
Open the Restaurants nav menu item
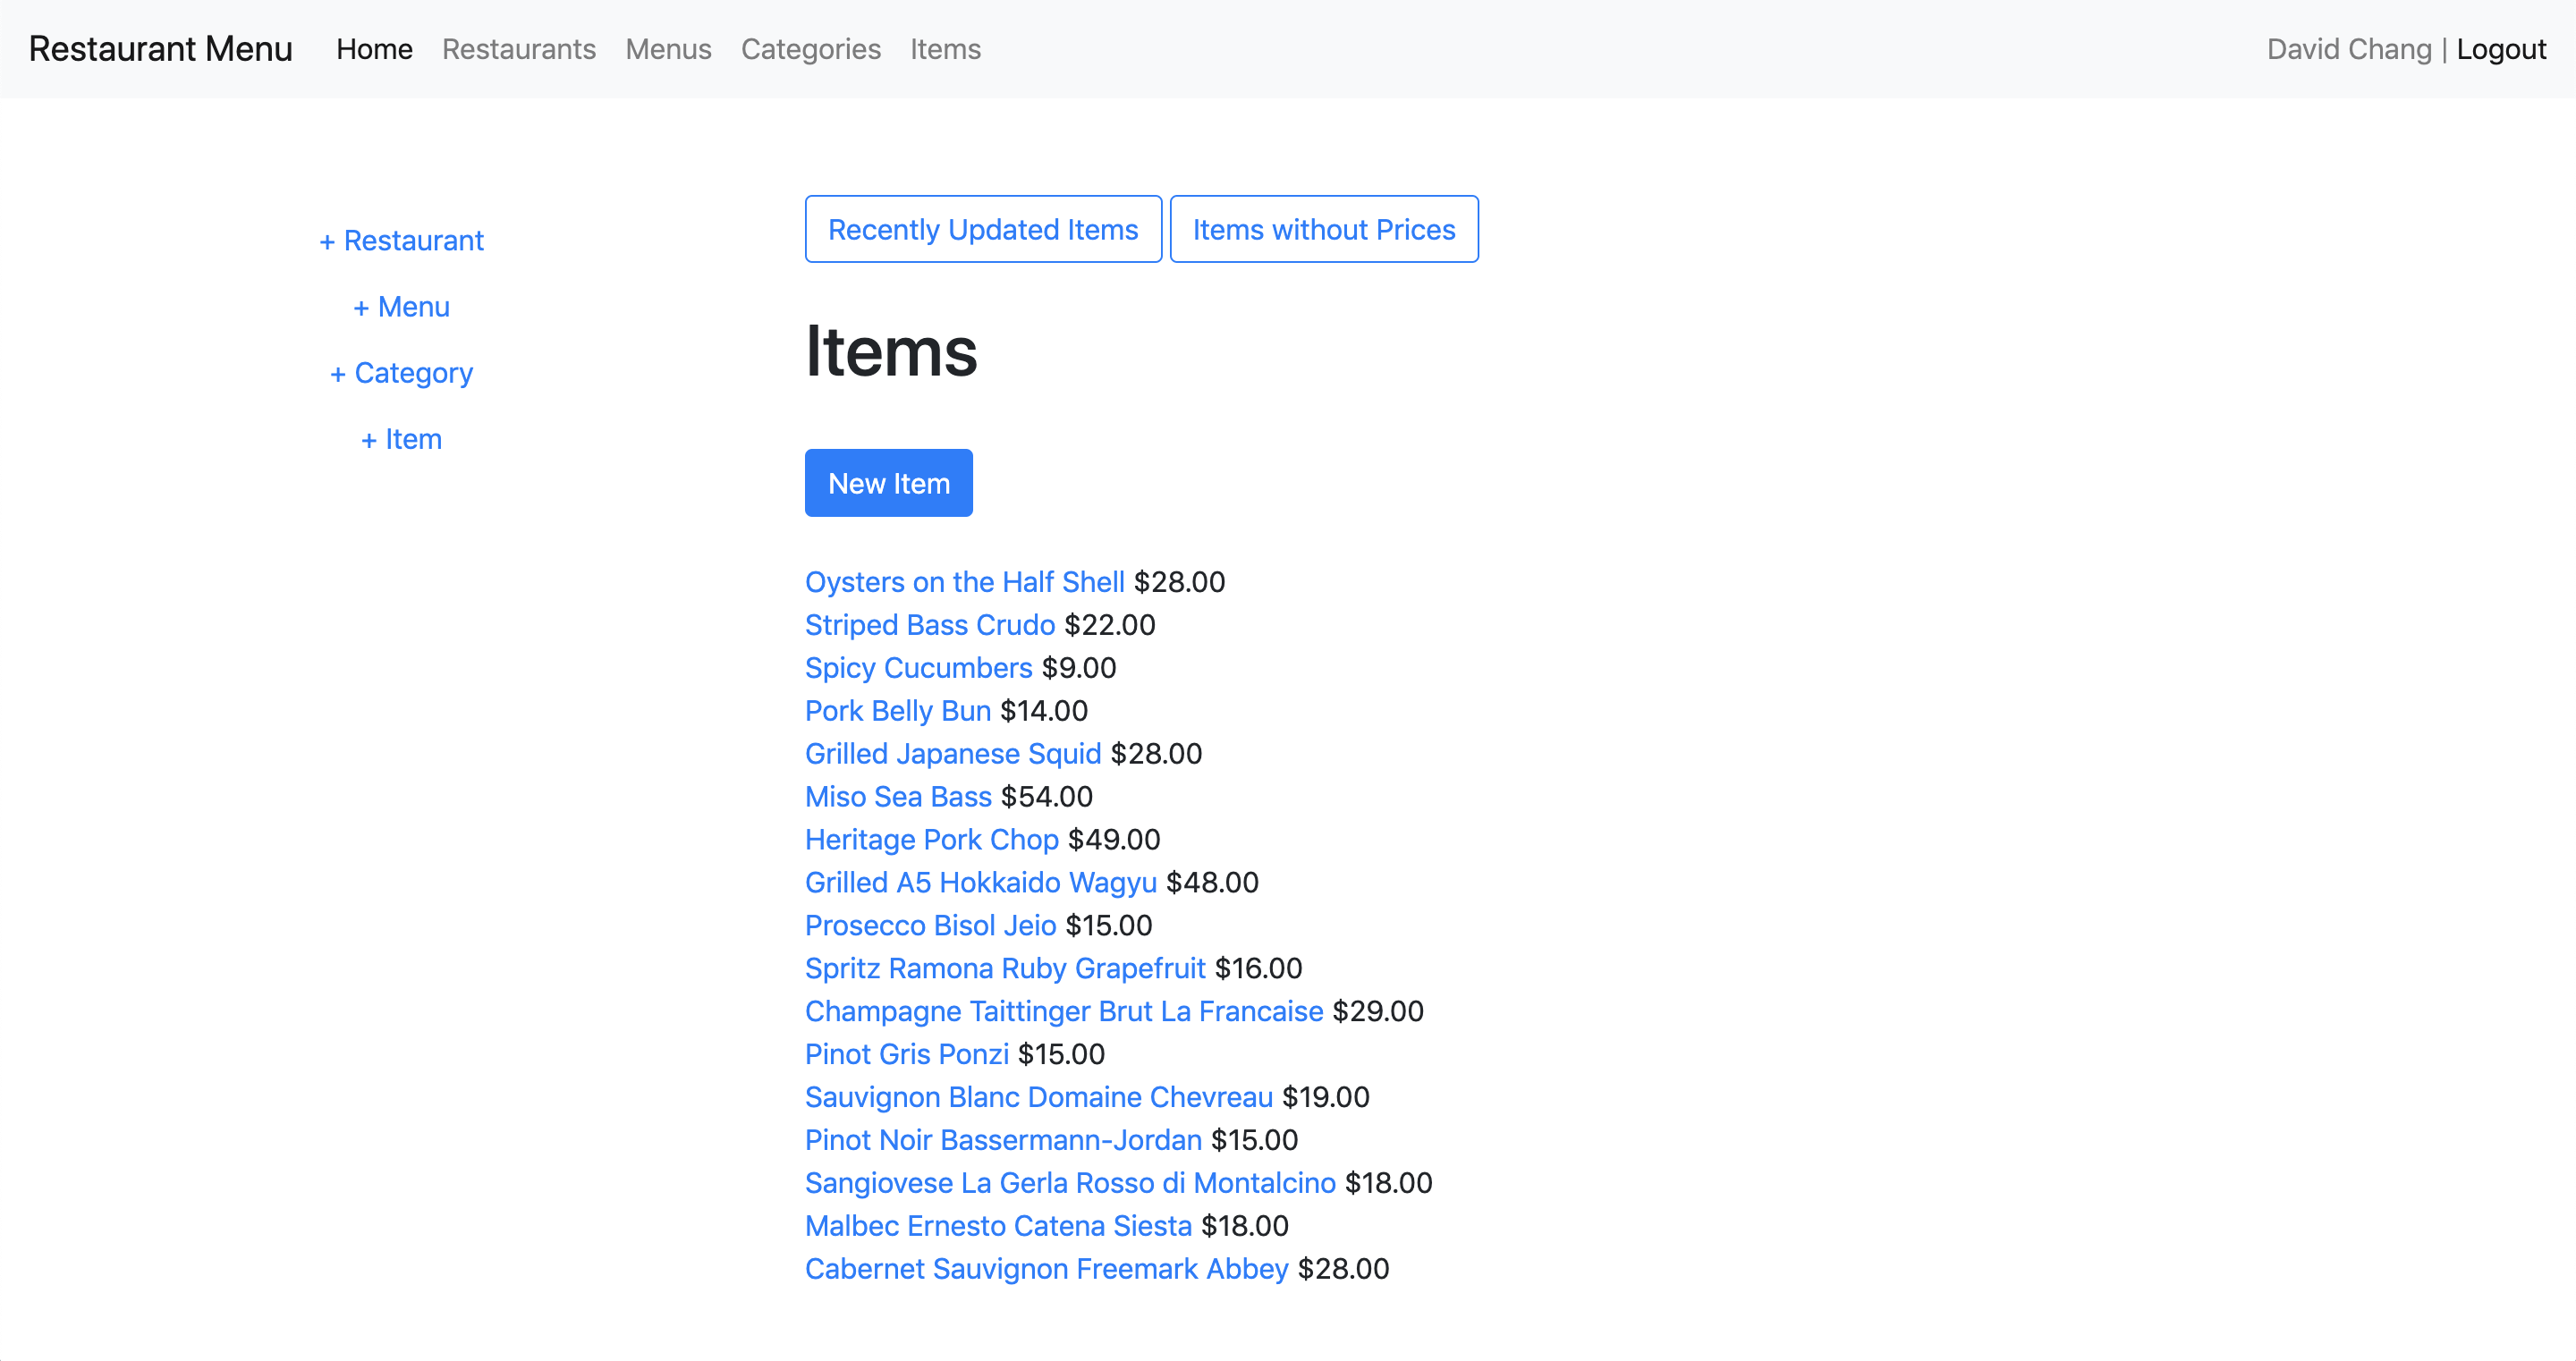coord(518,49)
